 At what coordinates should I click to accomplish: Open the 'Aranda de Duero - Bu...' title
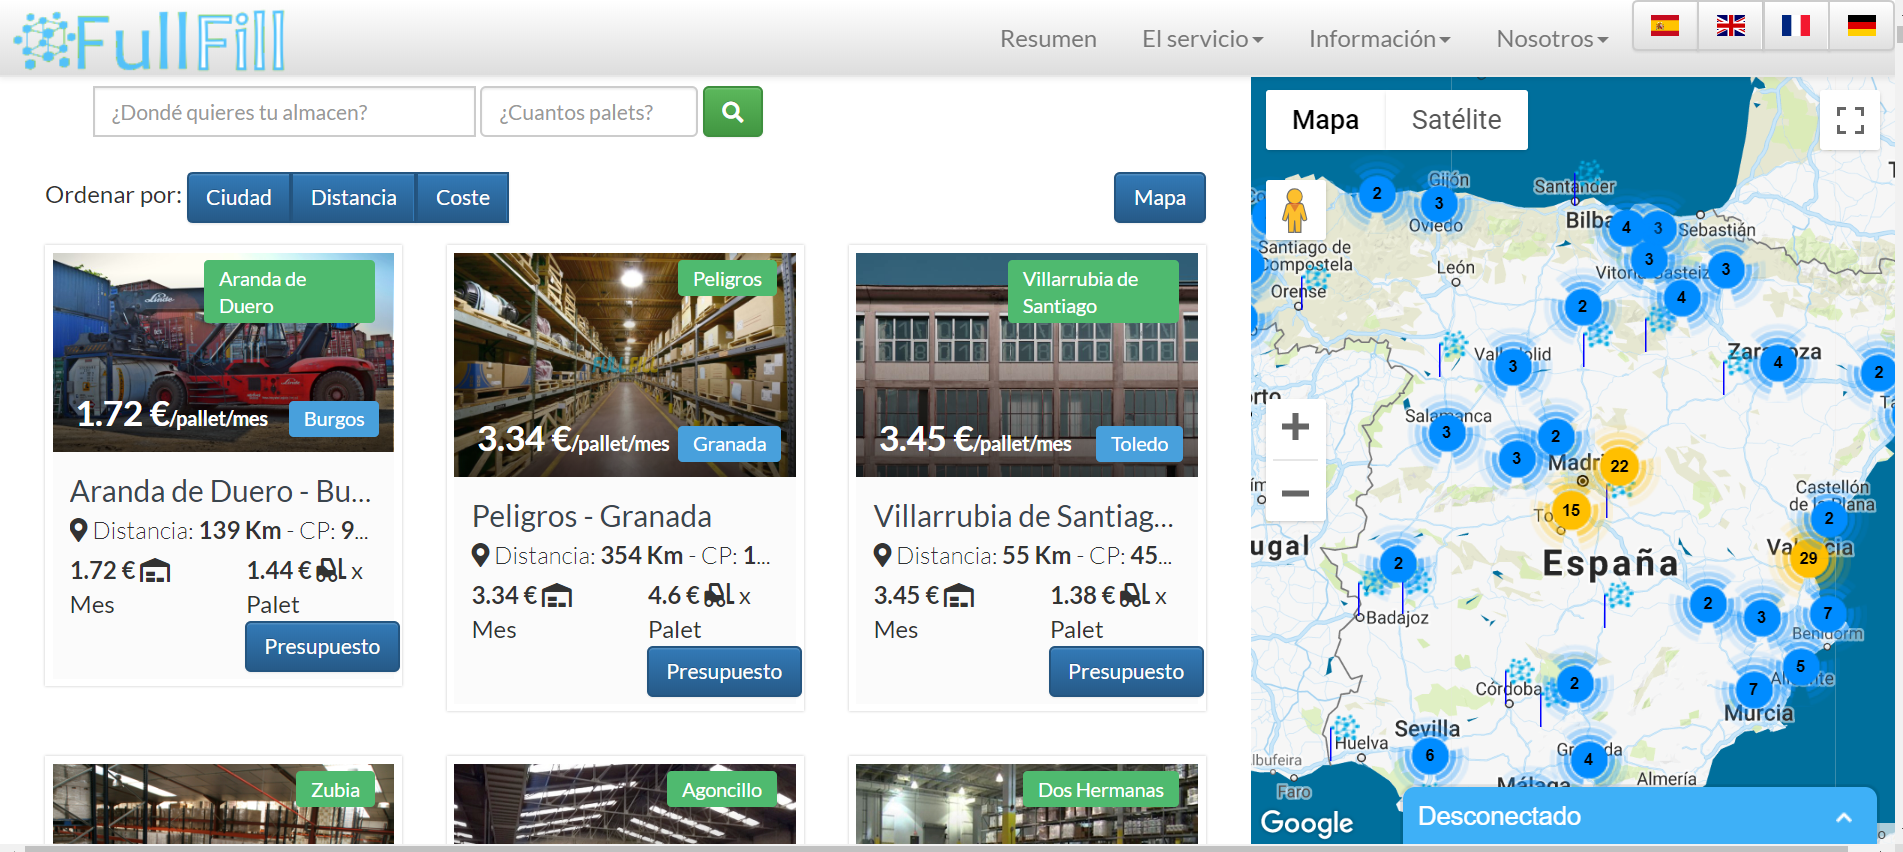coord(221,491)
